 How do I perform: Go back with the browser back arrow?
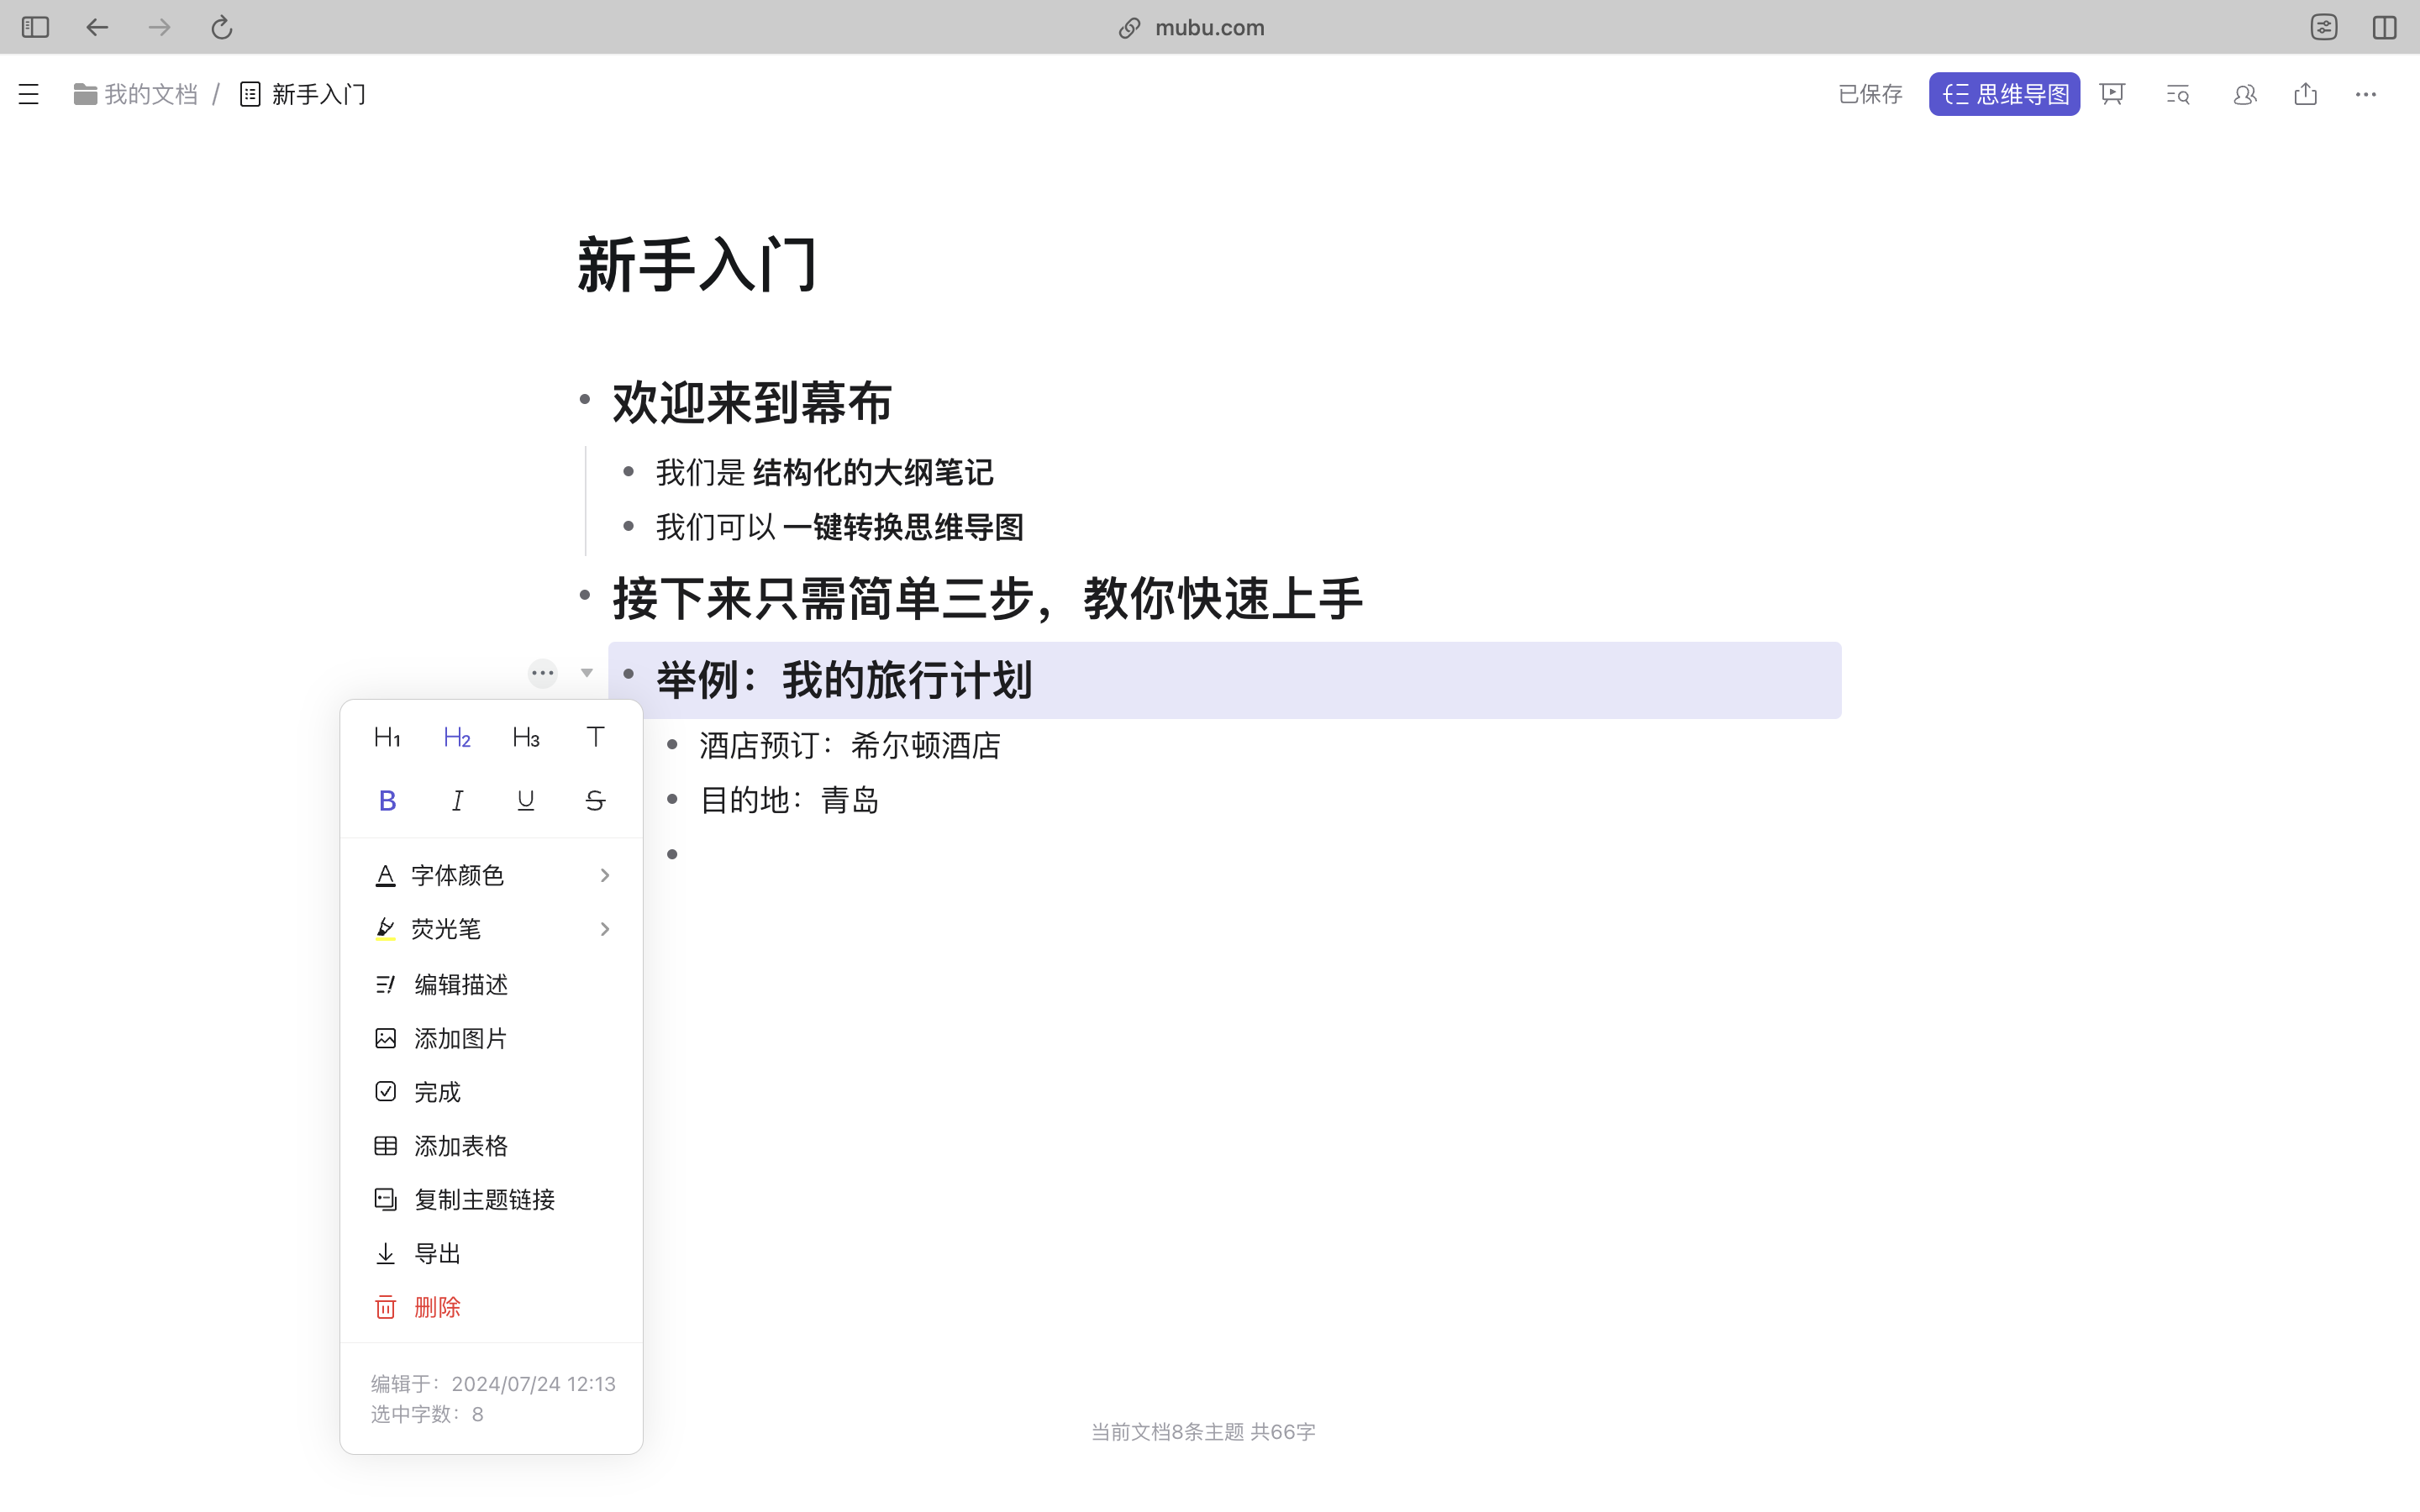97,27
